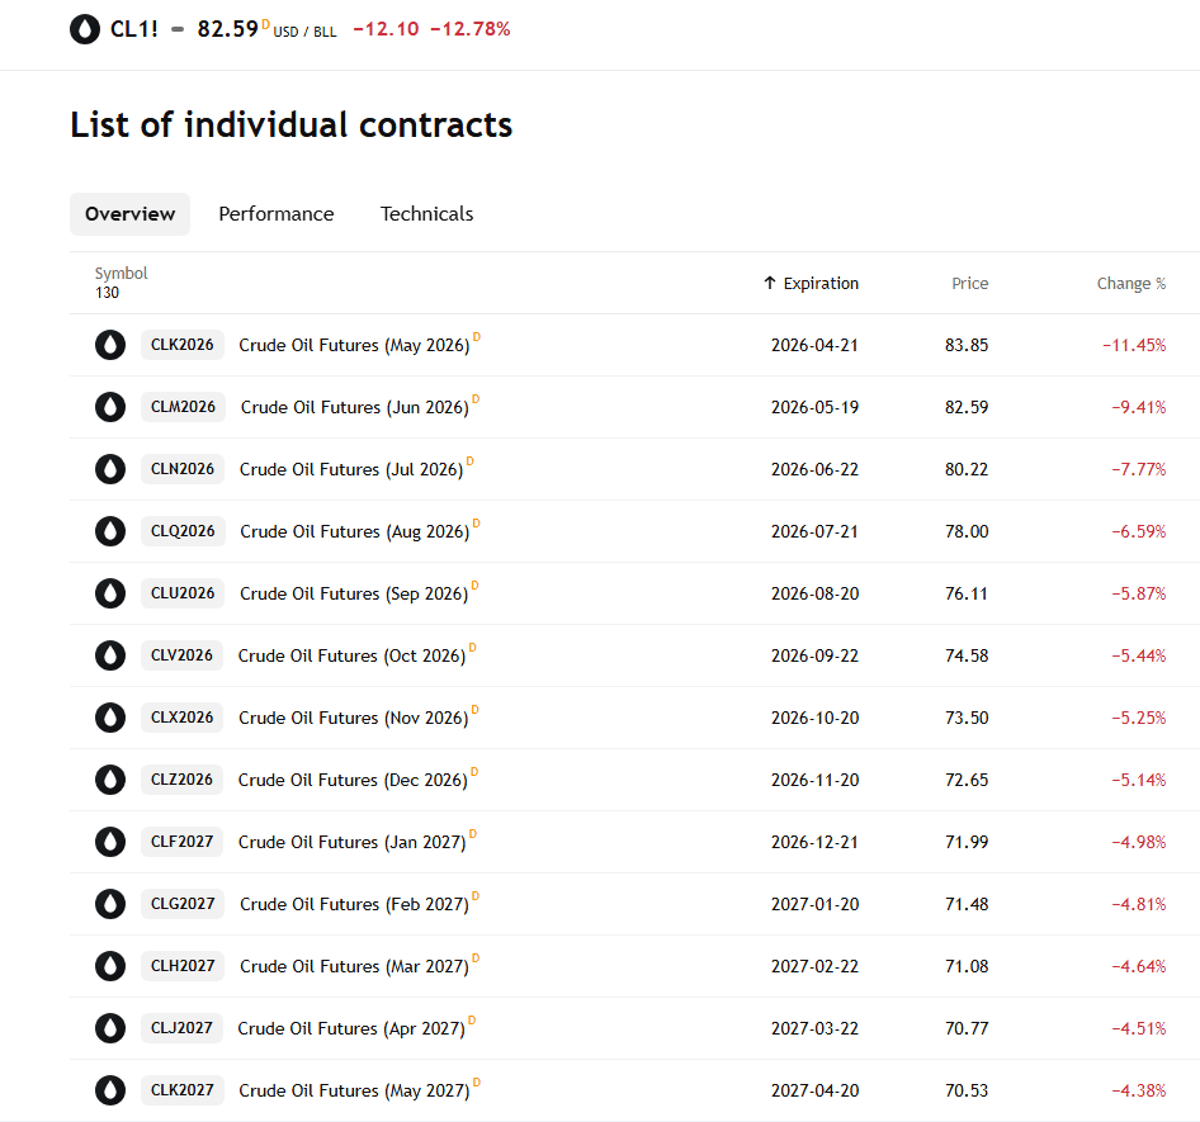Screen dimensions: 1200x1122
Task: Click the oil drop icon beside CLF2027
Action: pos(110,842)
